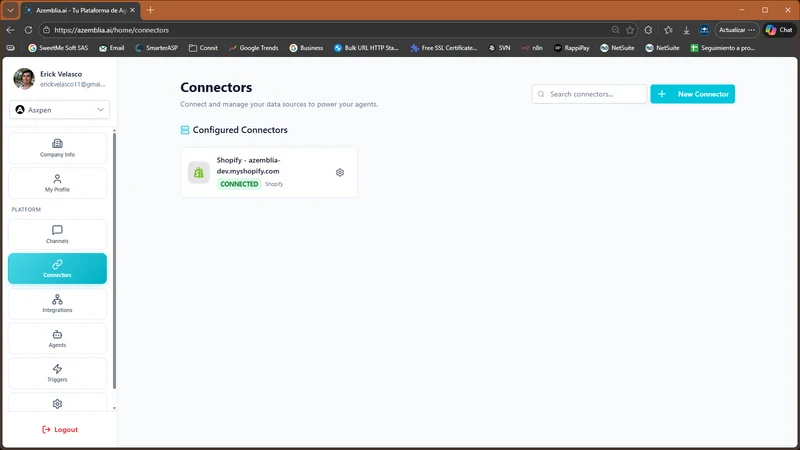Go to Channels section

click(57, 234)
